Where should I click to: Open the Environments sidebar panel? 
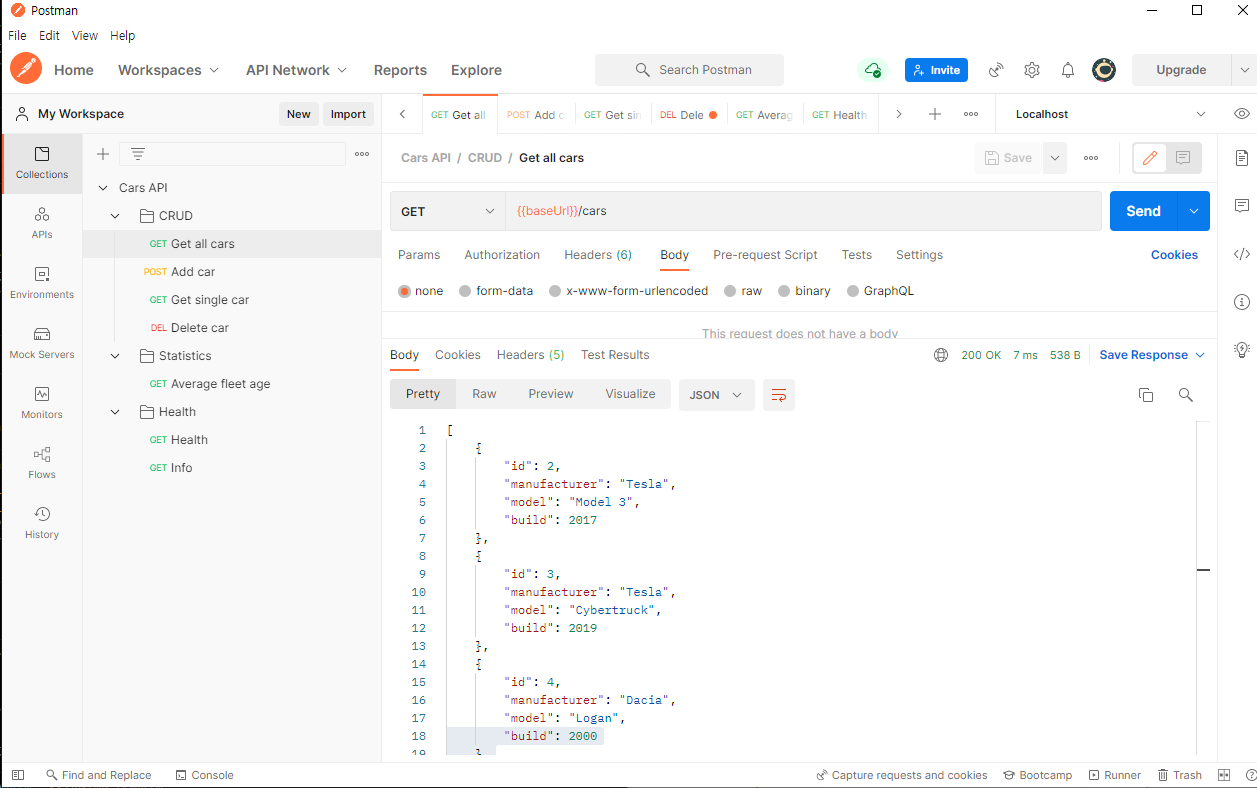pyautogui.click(x=42, y=284)
